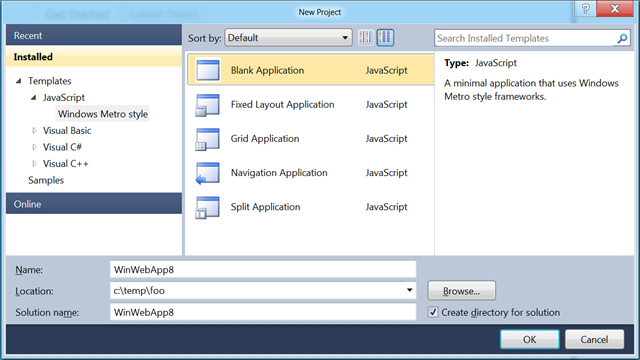Choose the Split Application template icon
Viewport: 640px width, 360px height.
coord(208,207)
